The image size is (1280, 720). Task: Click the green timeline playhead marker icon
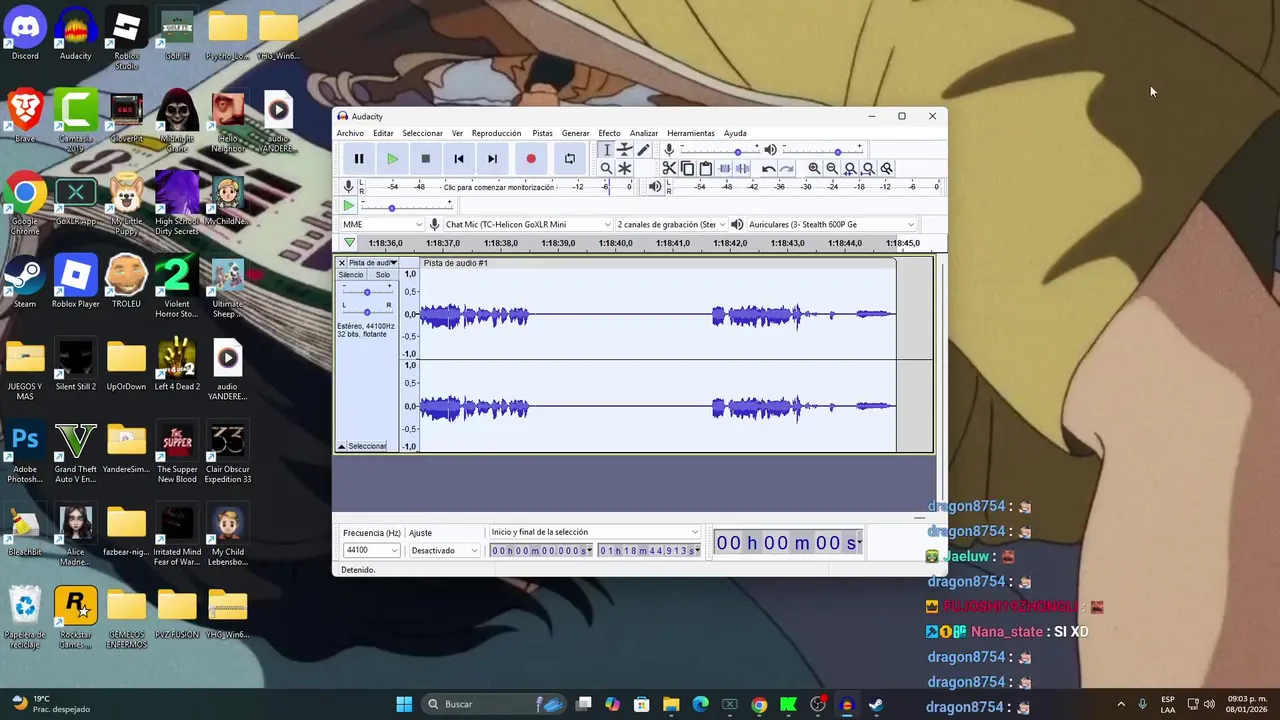click(349, 243)
